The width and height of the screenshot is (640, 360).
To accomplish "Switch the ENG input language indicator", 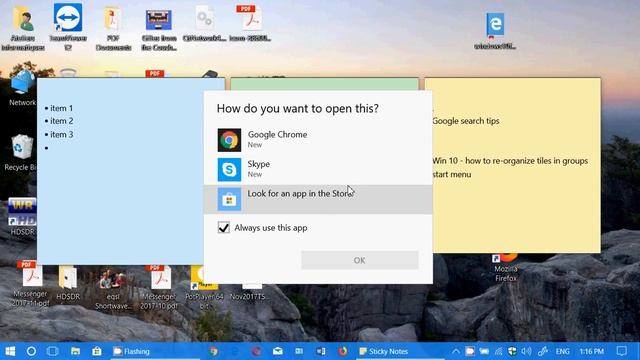I will [562, 351].
